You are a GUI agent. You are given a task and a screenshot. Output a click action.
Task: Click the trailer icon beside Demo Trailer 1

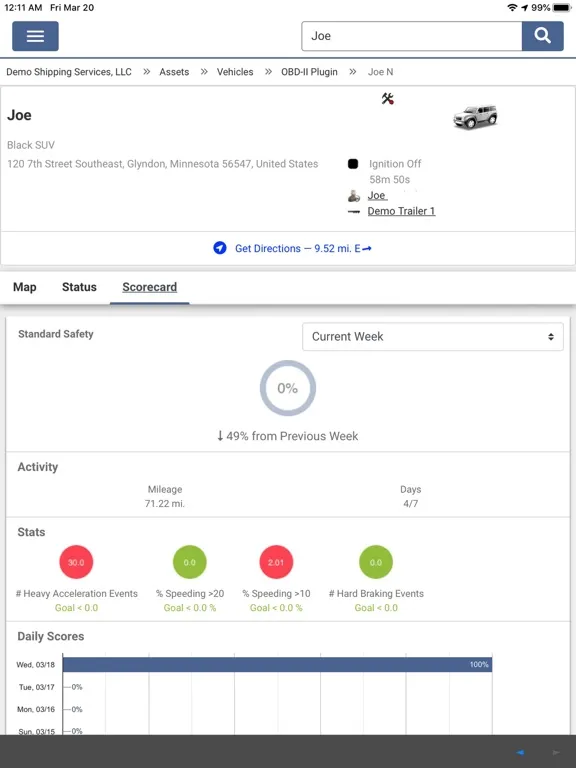[x=354, y=212]
